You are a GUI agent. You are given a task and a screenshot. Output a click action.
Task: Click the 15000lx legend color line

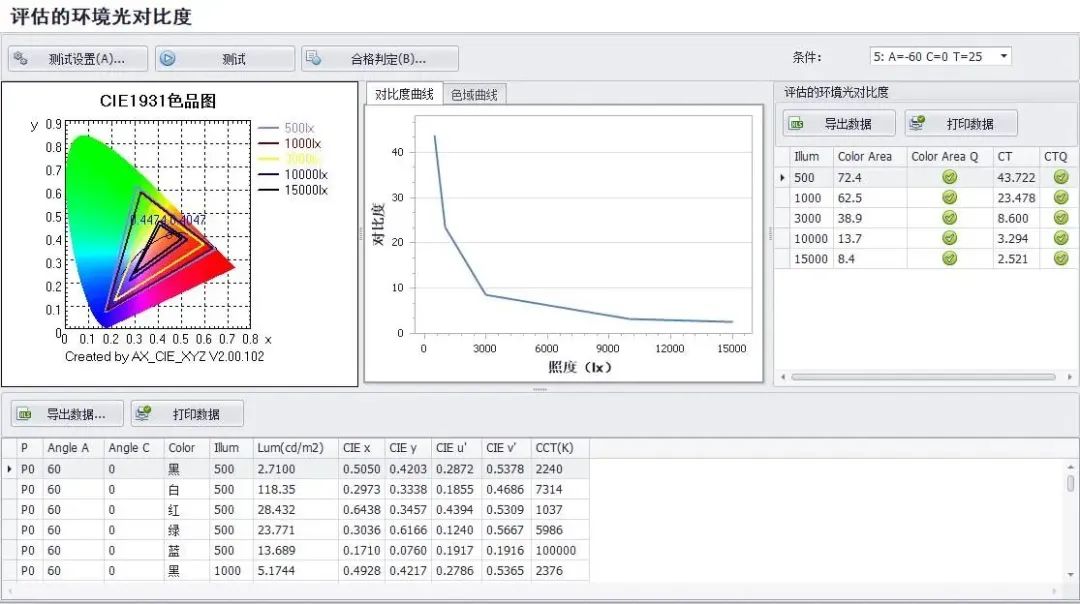coord(269,190)
